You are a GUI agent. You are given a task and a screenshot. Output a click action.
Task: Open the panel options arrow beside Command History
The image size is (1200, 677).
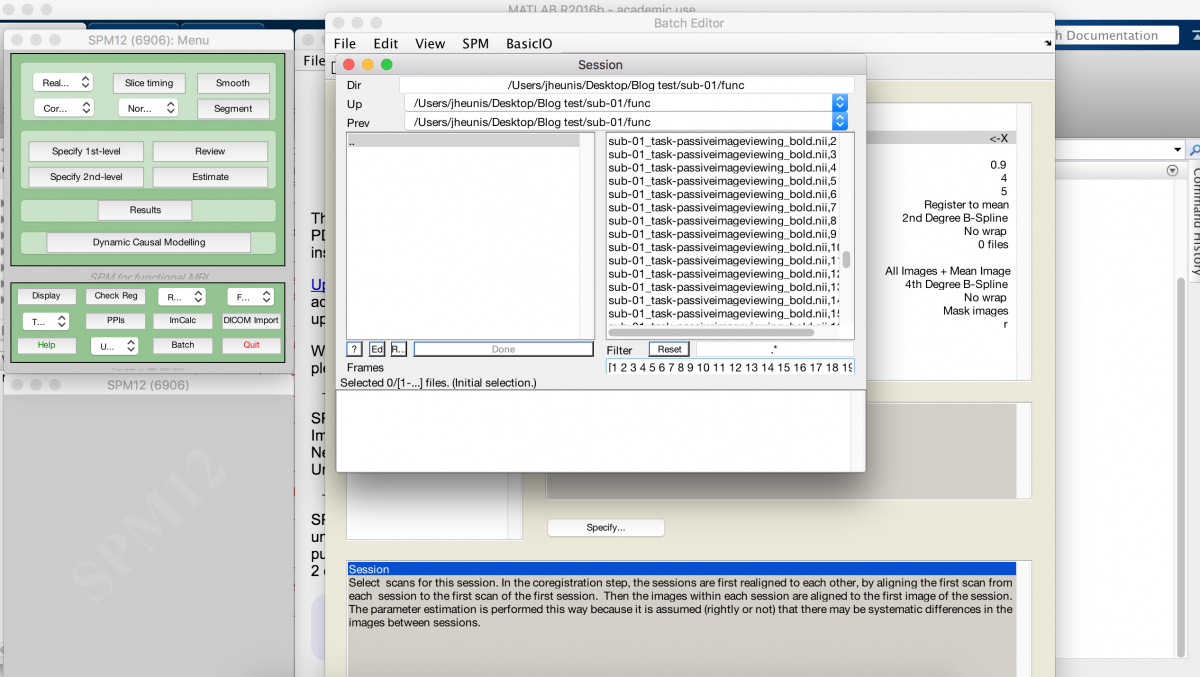tap(1172, 171)
